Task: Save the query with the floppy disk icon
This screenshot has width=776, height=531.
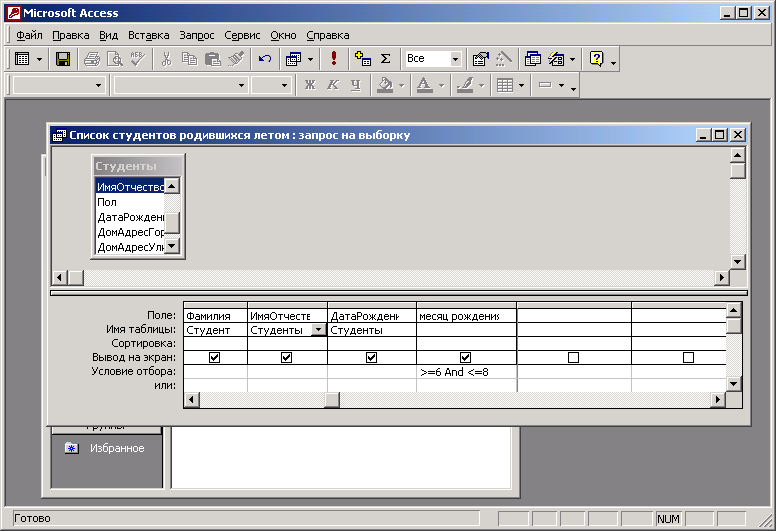Action: (62, 59)
